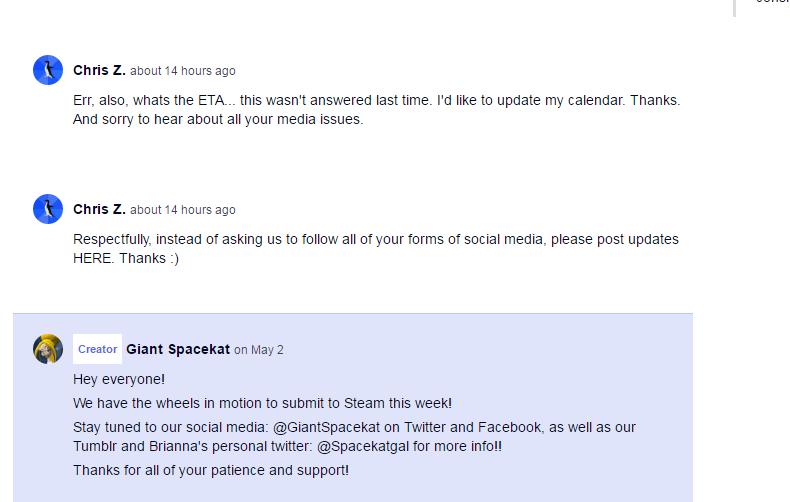Click the 'Hey everyone!' line

(119, 379)
